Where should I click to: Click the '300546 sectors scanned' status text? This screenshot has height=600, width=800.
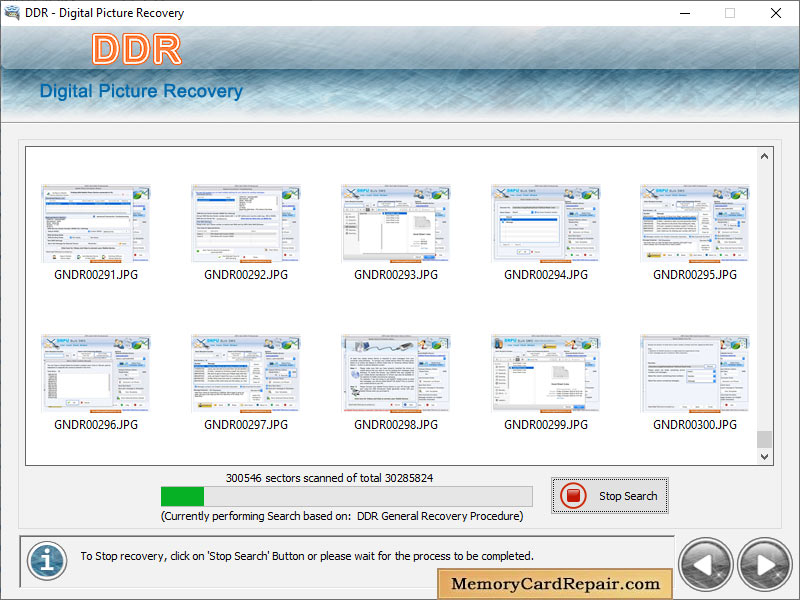pyautogui.click(x=330, y=478)
